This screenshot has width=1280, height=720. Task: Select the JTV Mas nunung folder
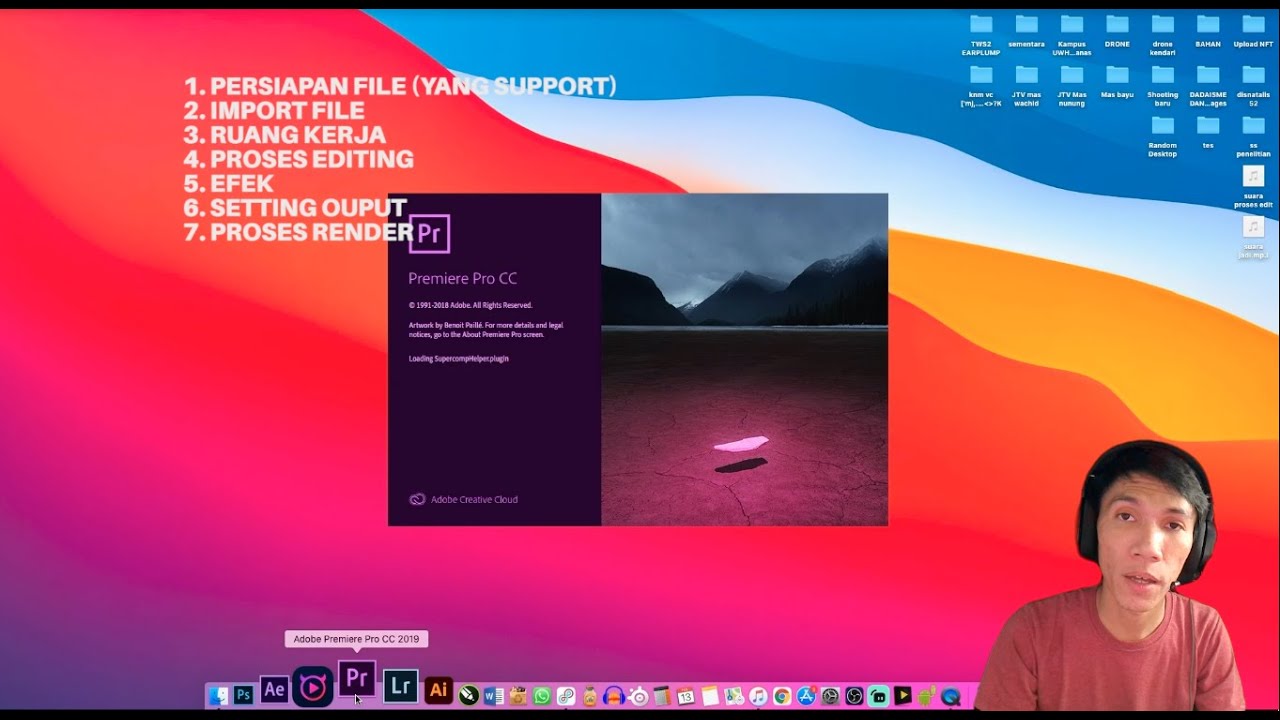tap(1072, 85)
